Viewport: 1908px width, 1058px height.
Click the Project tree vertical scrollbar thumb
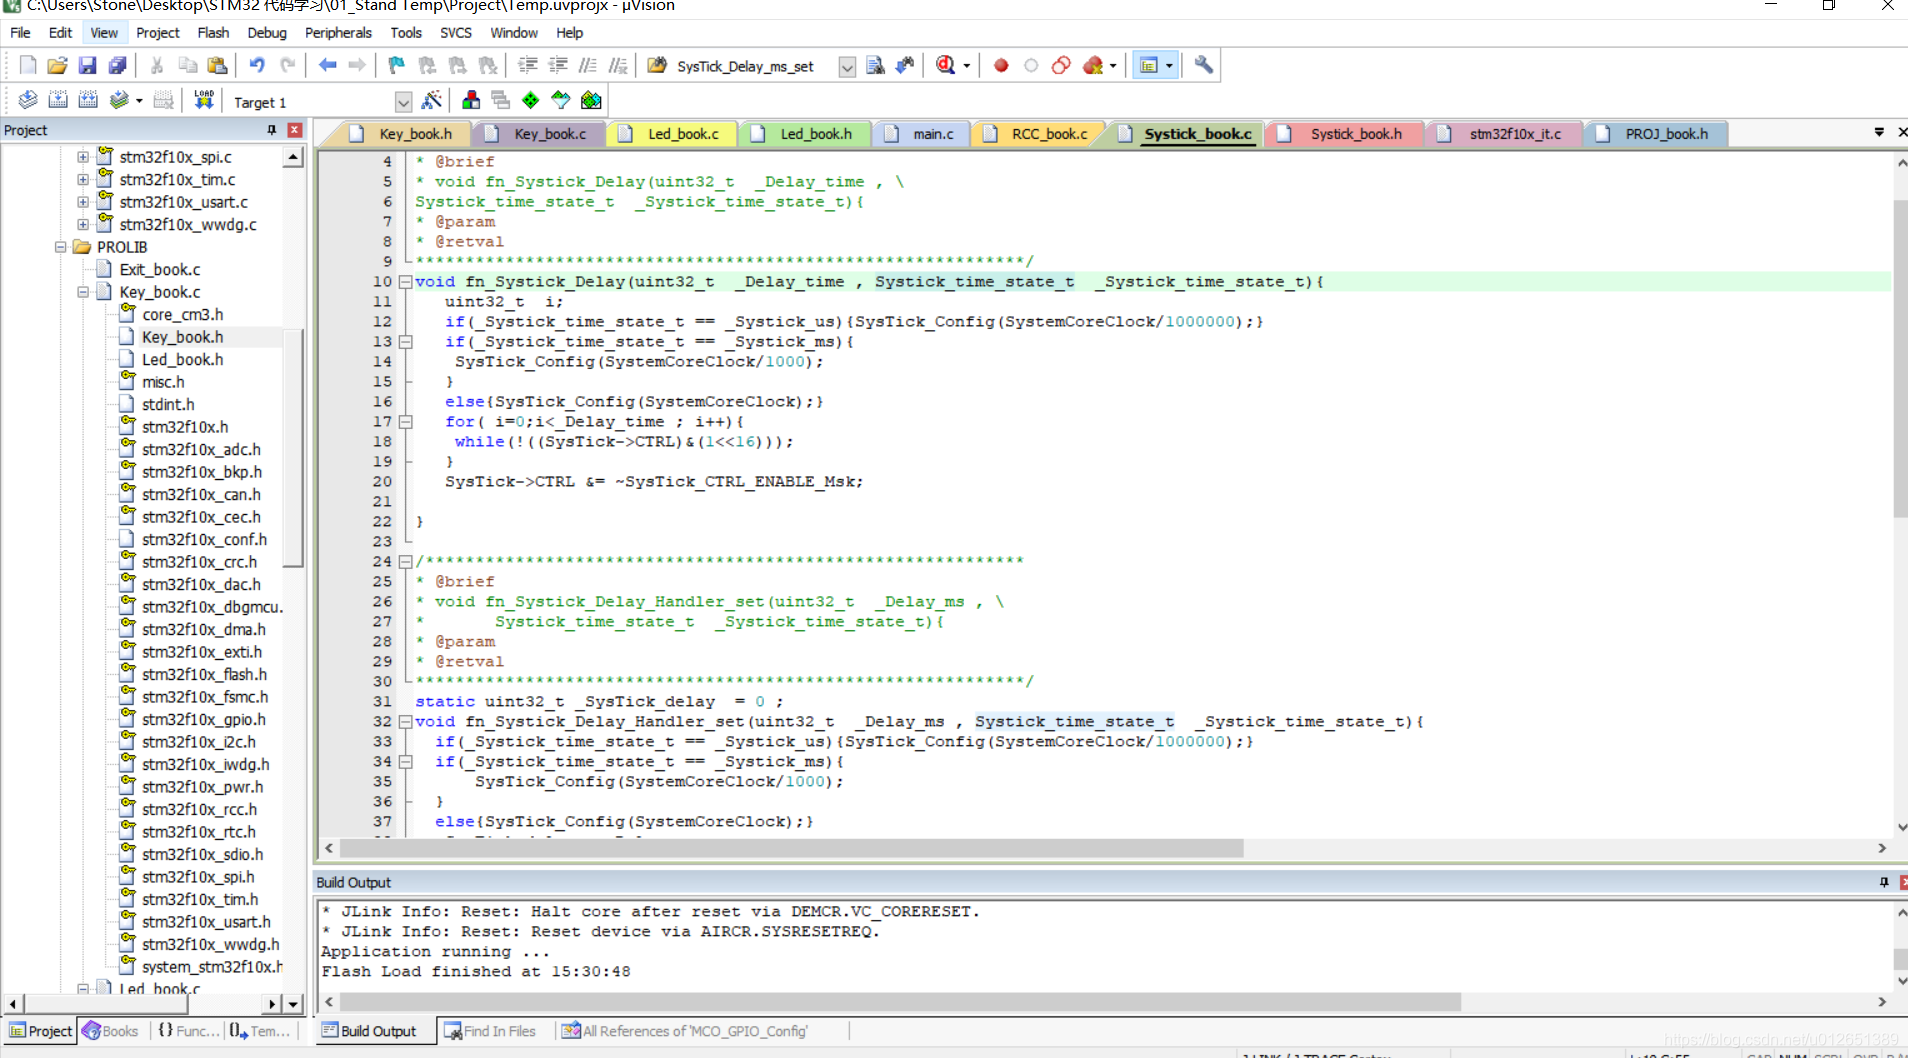pos(293,447)
